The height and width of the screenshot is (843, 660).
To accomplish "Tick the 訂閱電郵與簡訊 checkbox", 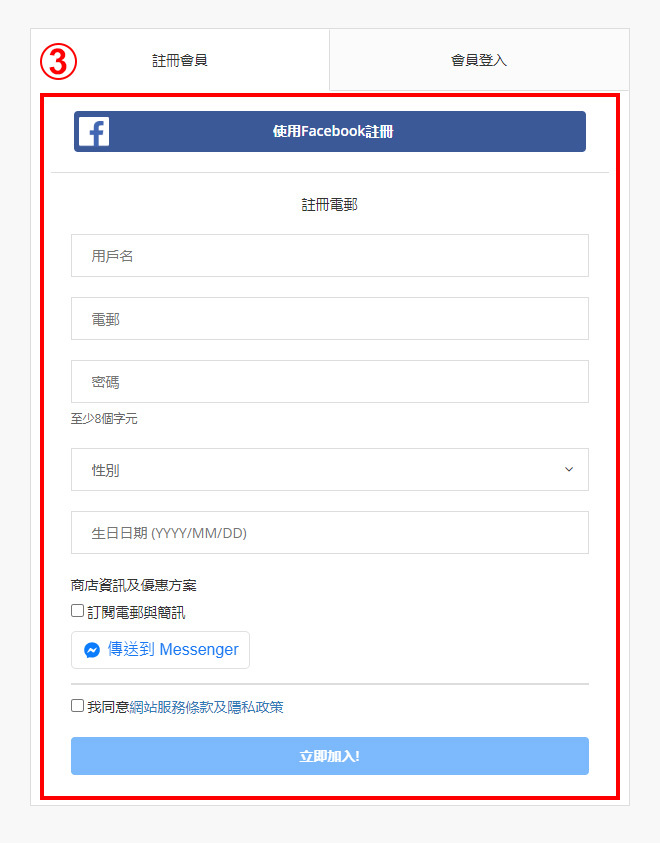I will pyautogui.click(x=77, y=611).
